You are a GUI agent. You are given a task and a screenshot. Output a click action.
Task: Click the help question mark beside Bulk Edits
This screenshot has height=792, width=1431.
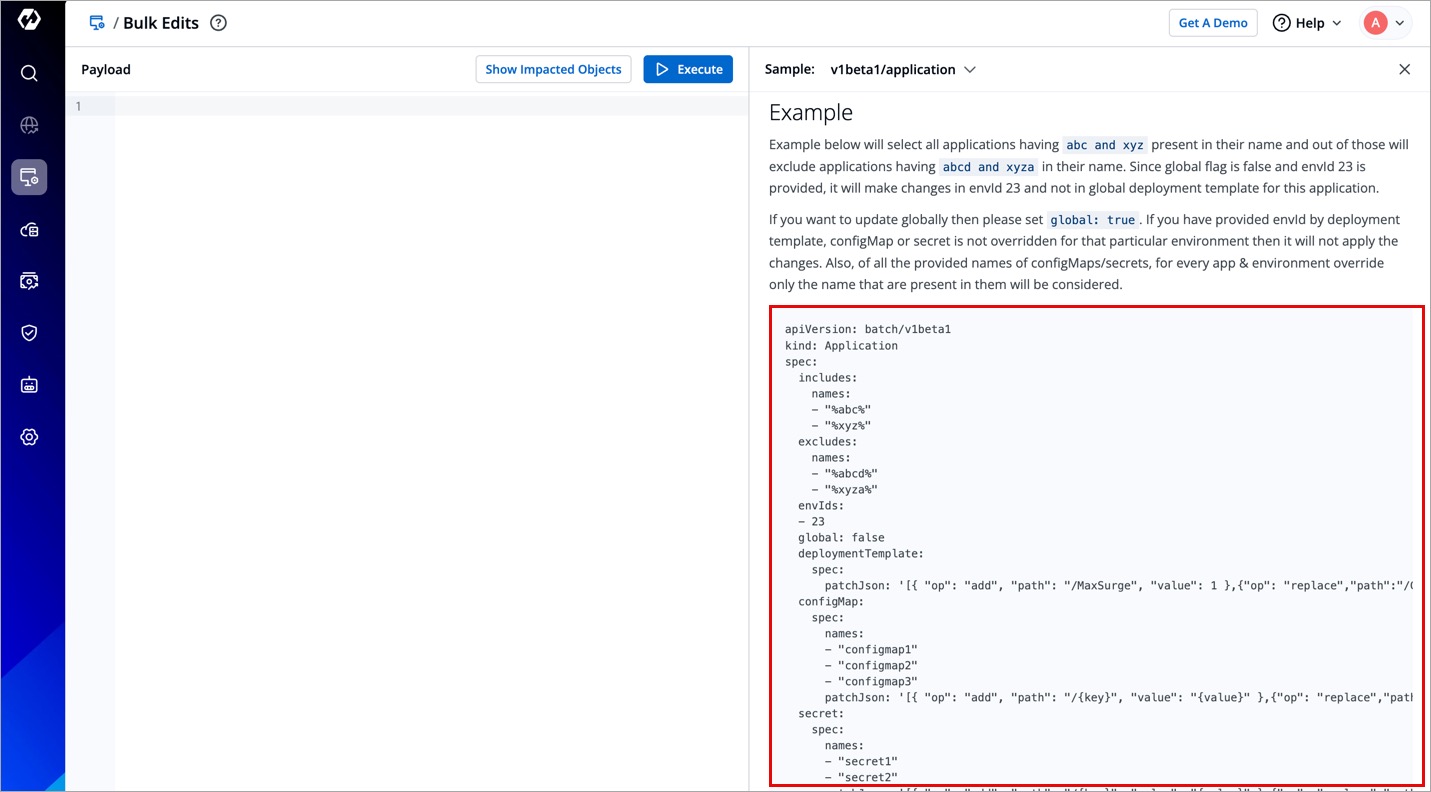(x=218, y=23)
